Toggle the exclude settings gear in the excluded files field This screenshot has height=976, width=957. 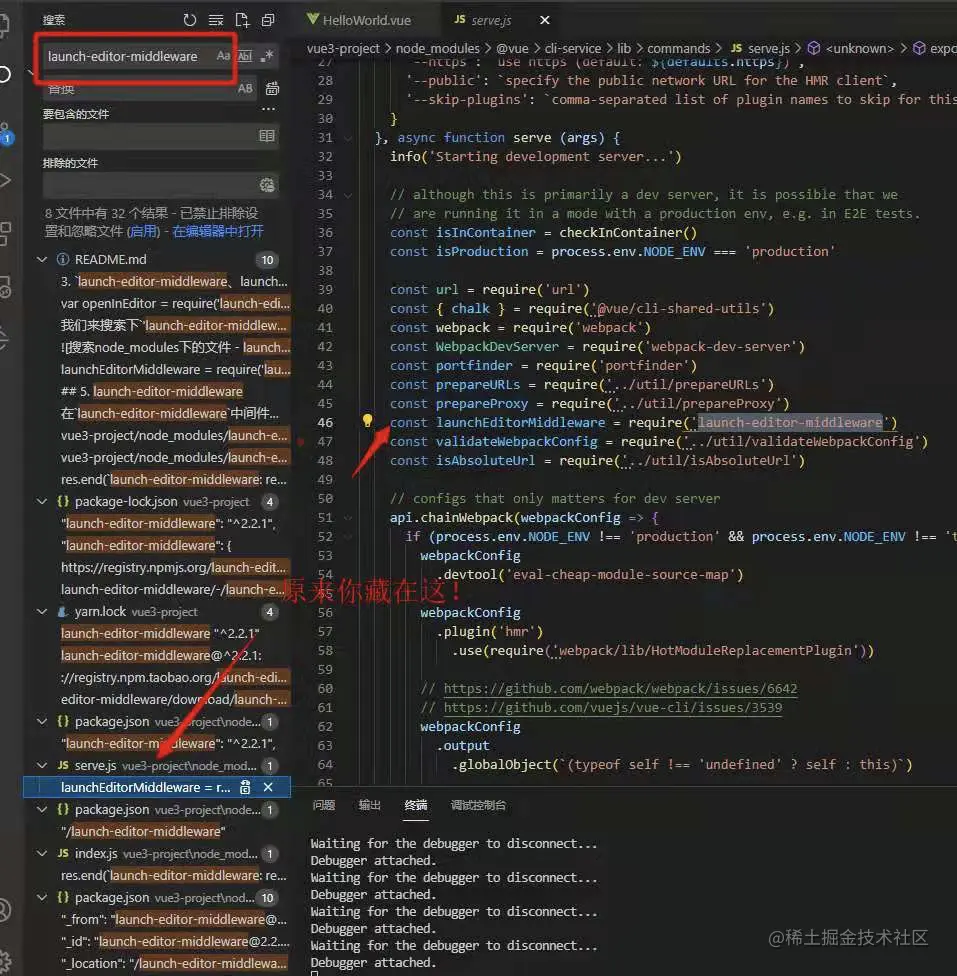coord(267,185)
